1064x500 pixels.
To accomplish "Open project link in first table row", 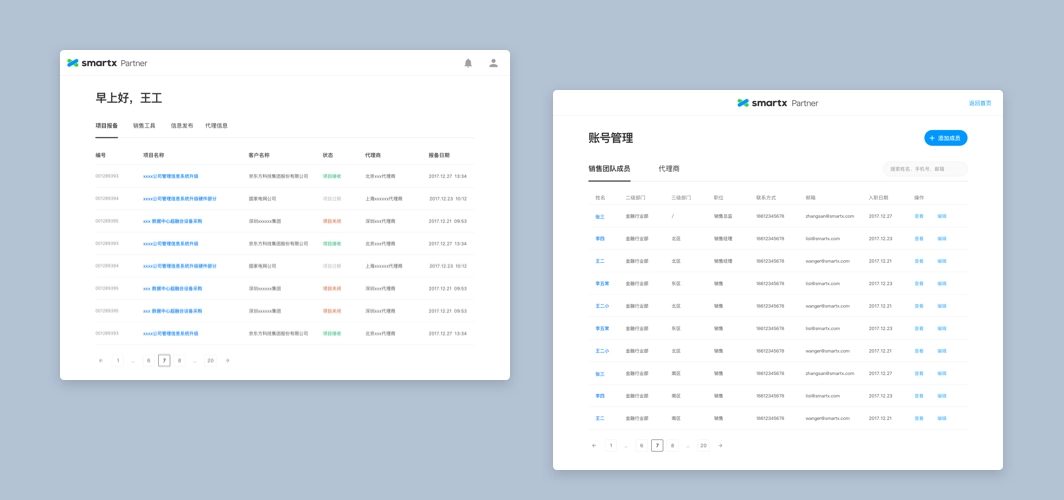I will click(x=170, y=176).
